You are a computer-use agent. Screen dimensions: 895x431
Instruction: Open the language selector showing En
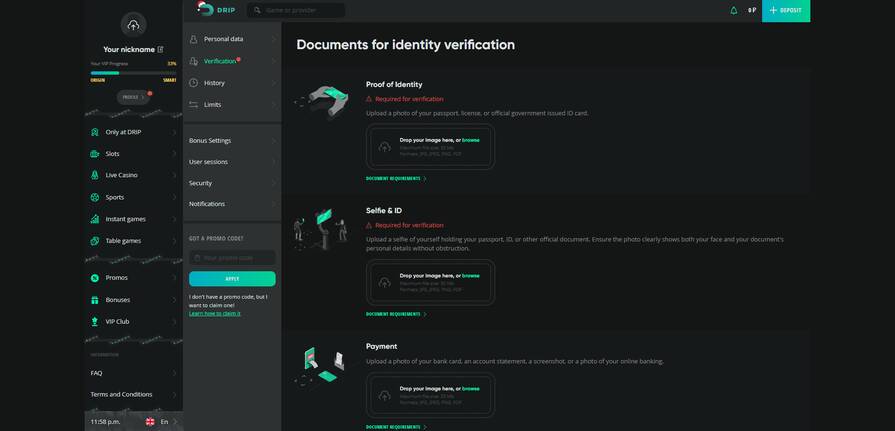tap(158, 422)
